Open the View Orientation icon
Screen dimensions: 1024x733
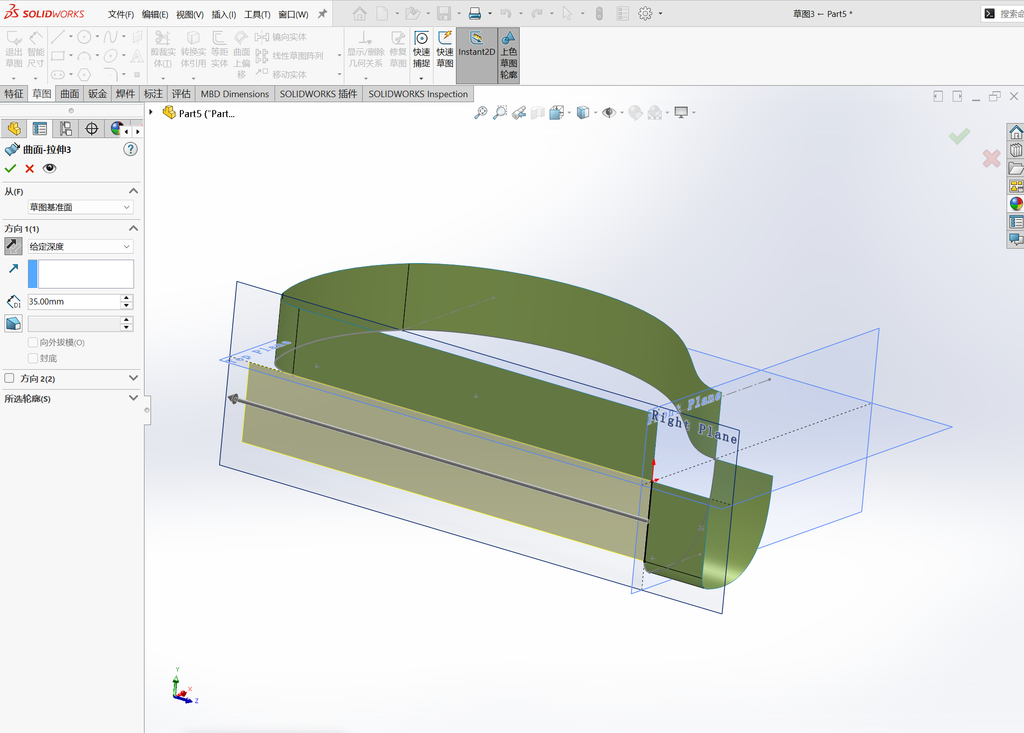(x=556, y=113)
